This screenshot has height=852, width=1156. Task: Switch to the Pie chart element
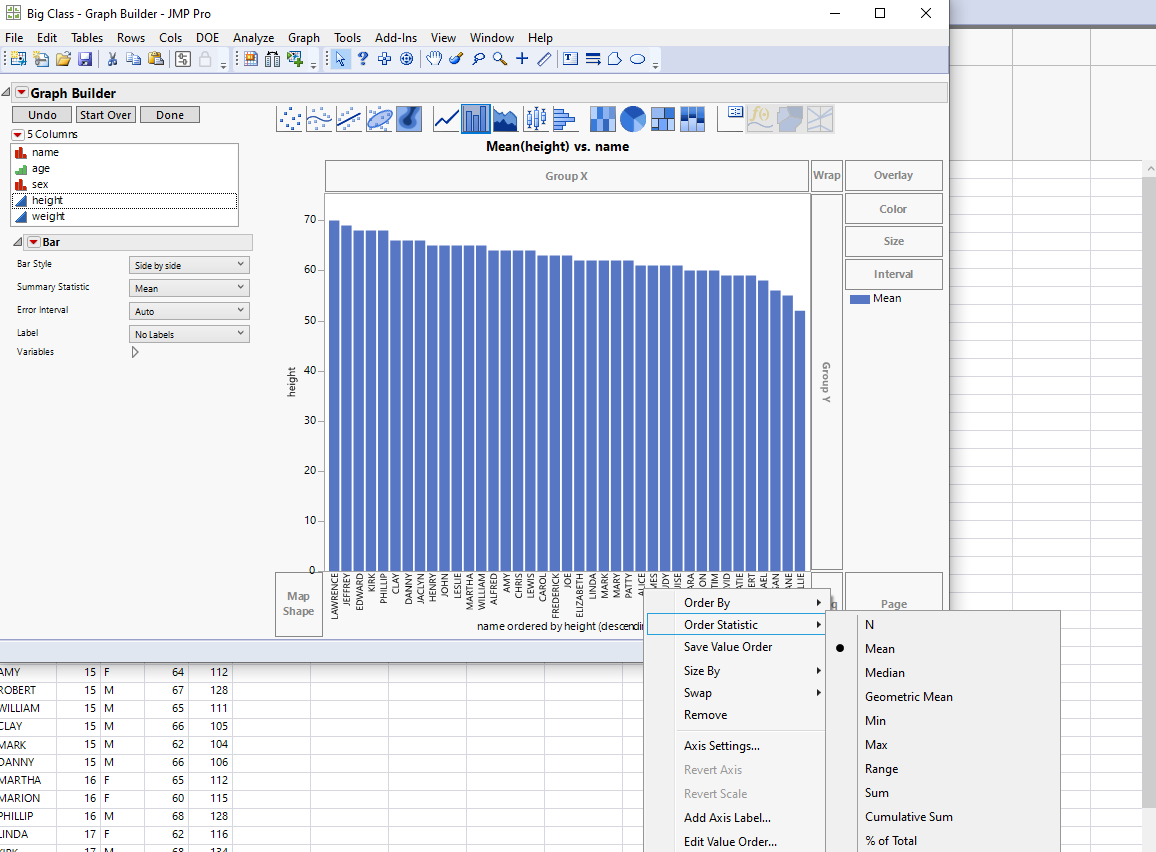tap(632, 119)
